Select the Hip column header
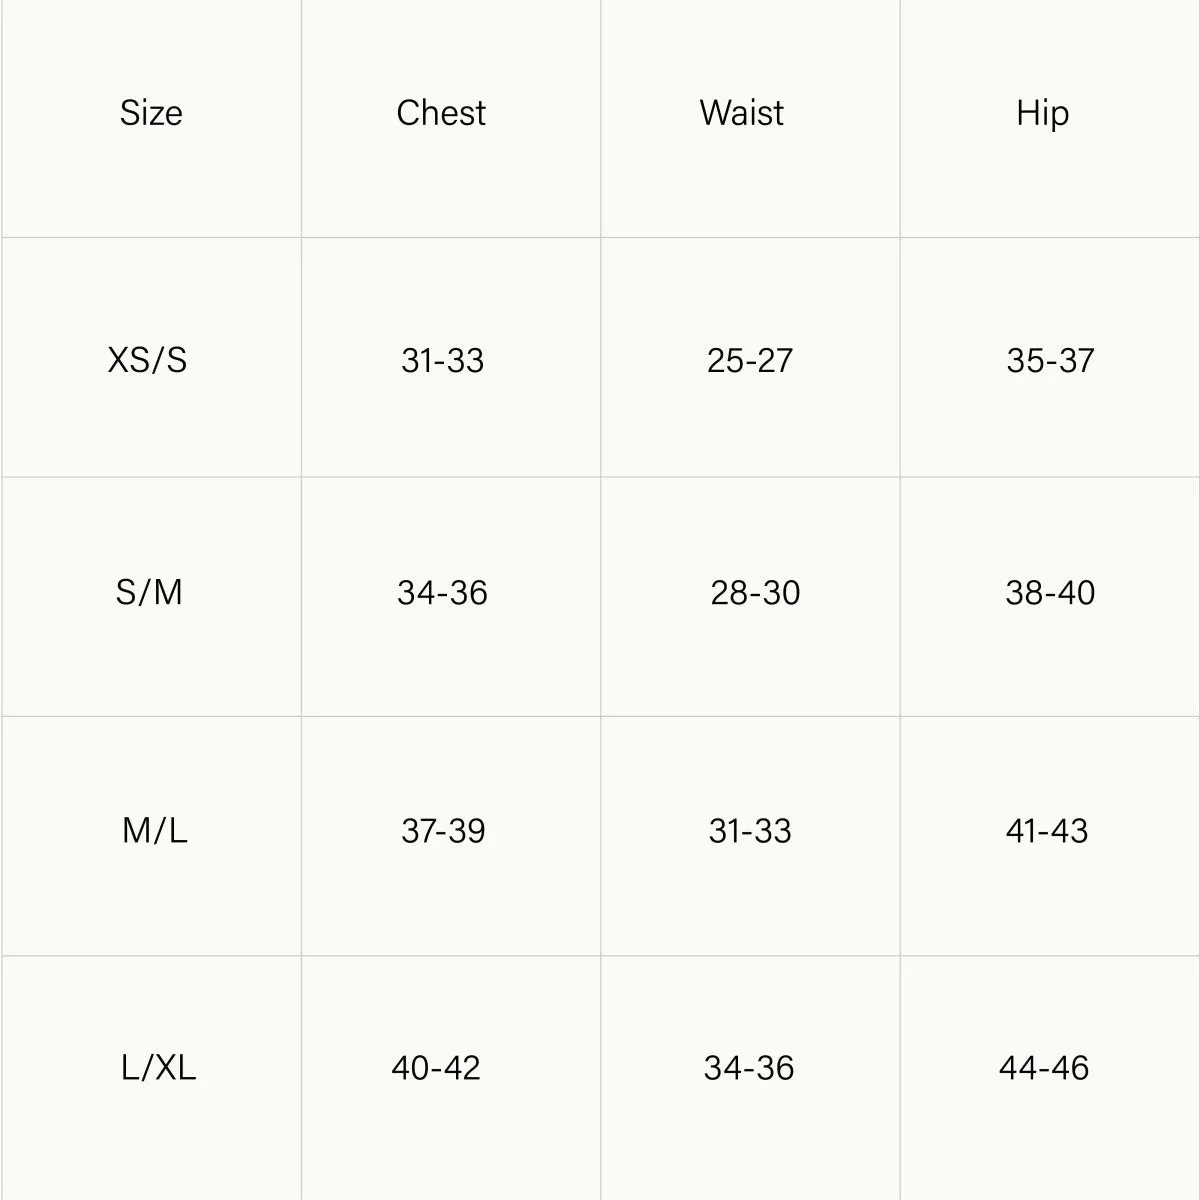Screen dimensions: 1200x1200 pos(1043,114)
